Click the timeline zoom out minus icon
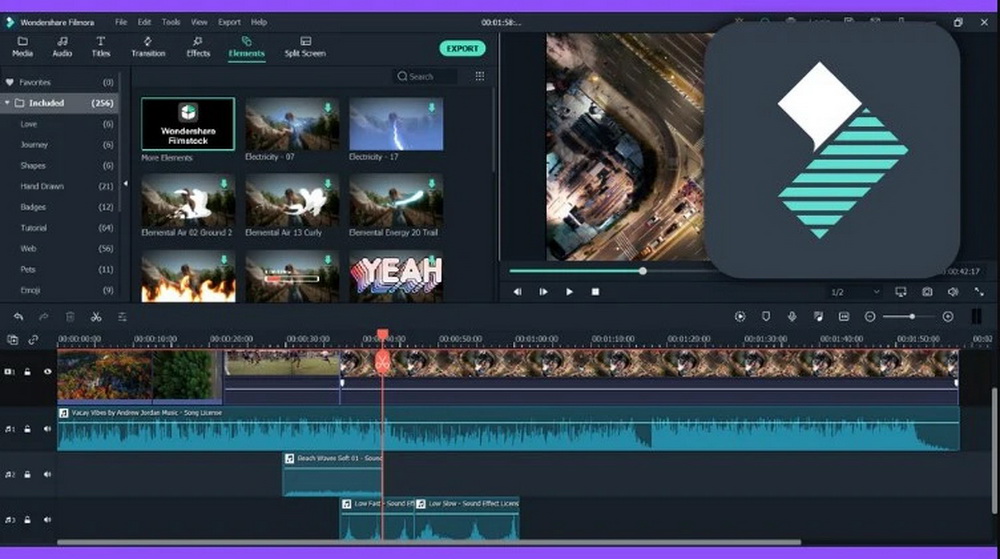 pos(870,317)
